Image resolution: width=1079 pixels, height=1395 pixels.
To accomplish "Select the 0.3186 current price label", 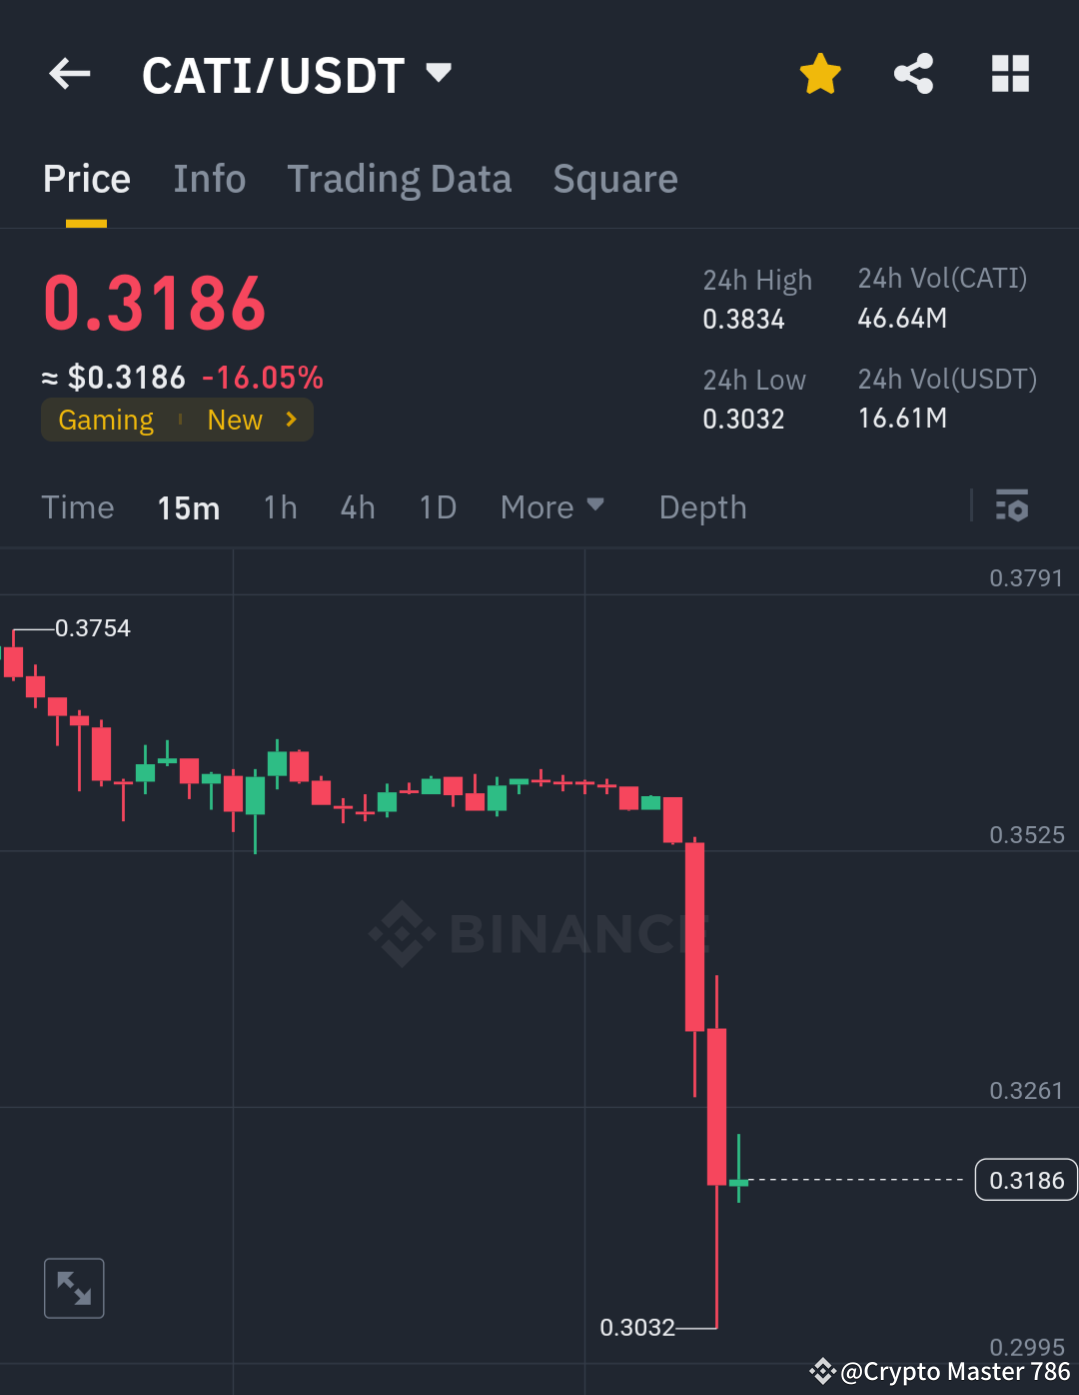I will 1025,1180.
